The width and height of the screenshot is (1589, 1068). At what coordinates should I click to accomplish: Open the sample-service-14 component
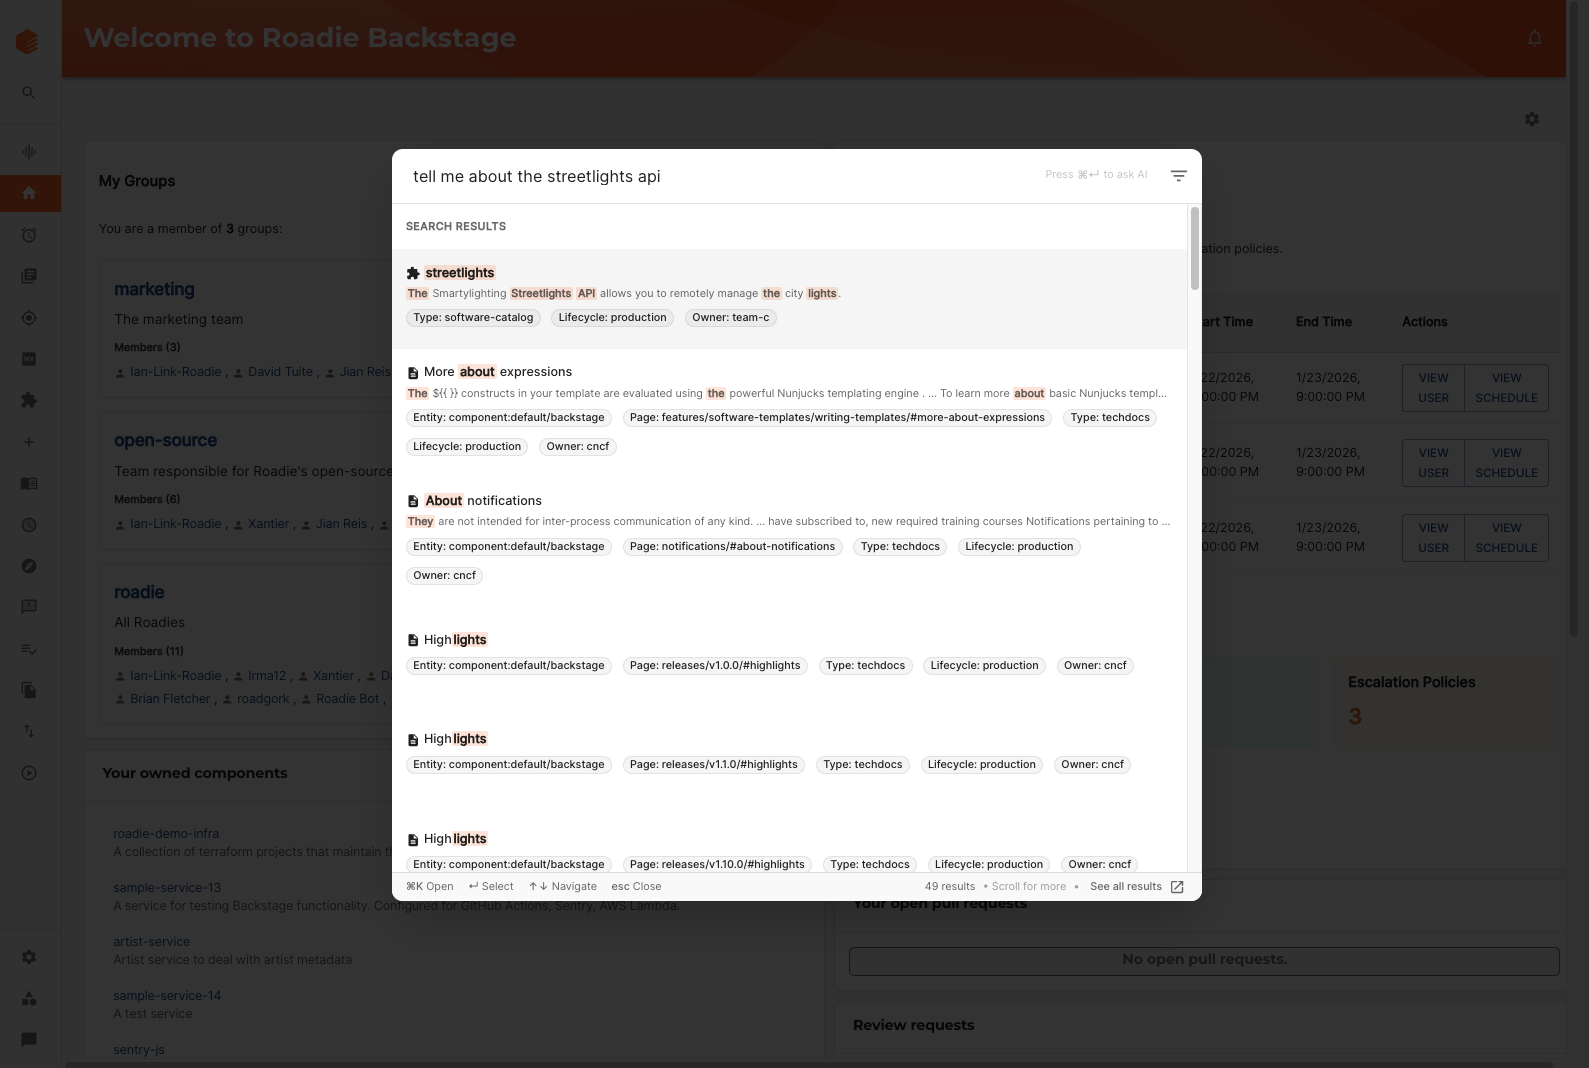coord(167,996)
